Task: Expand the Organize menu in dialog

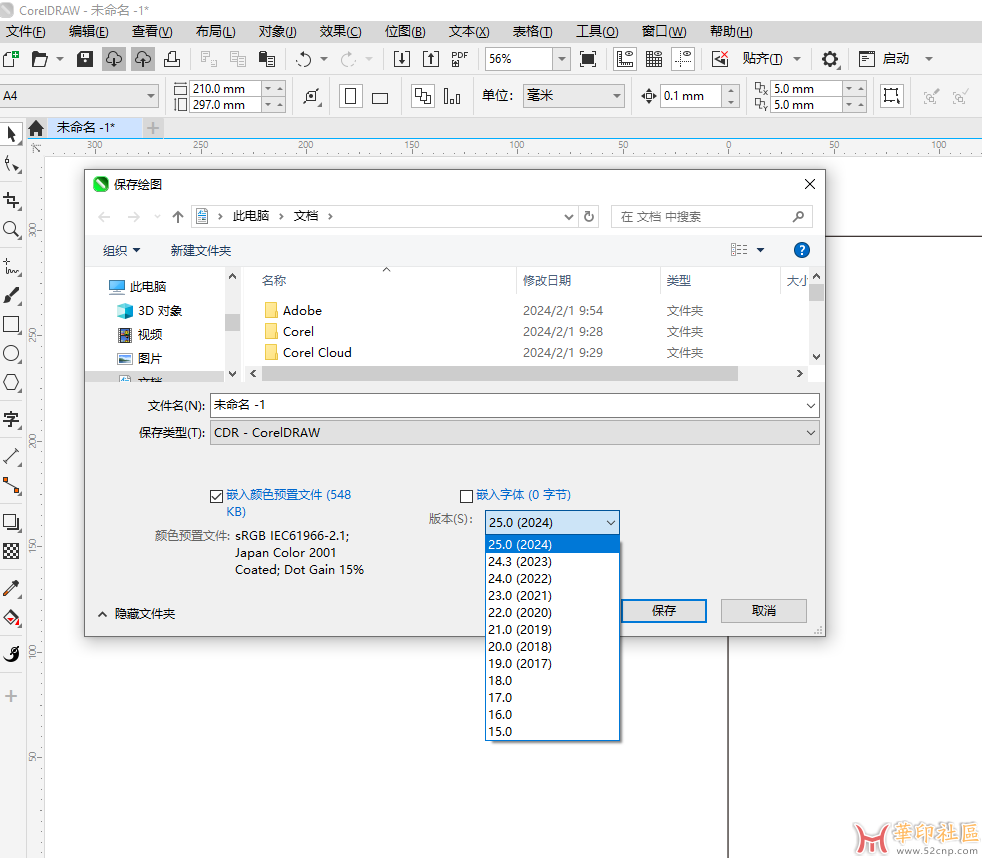Action: (x=121, y=251)
